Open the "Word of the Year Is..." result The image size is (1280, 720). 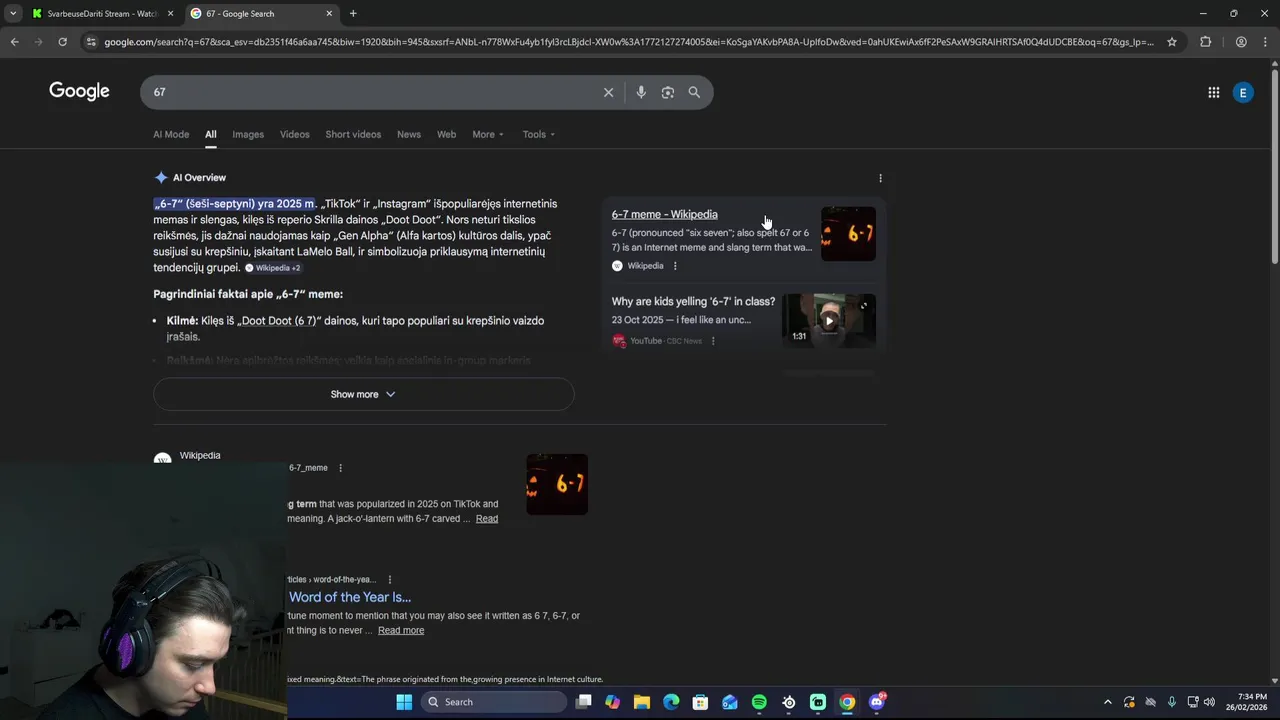350,597
